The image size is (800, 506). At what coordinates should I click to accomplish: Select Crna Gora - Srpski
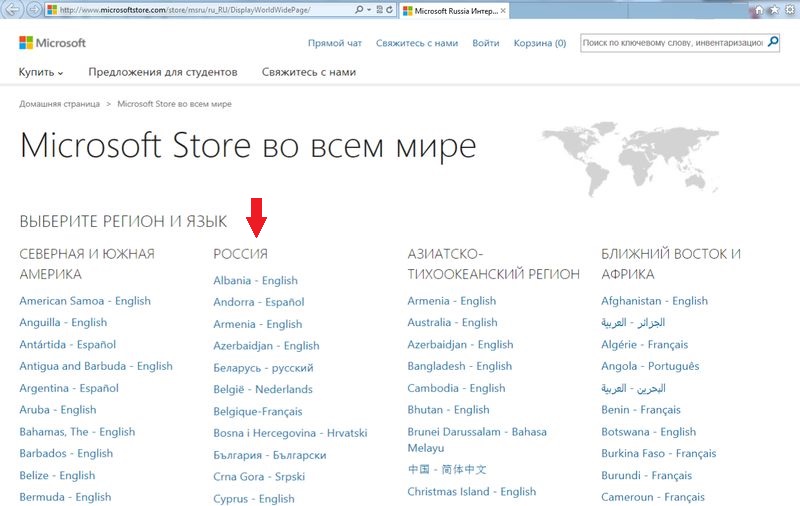pyautogui.click(x=259, y=476)
